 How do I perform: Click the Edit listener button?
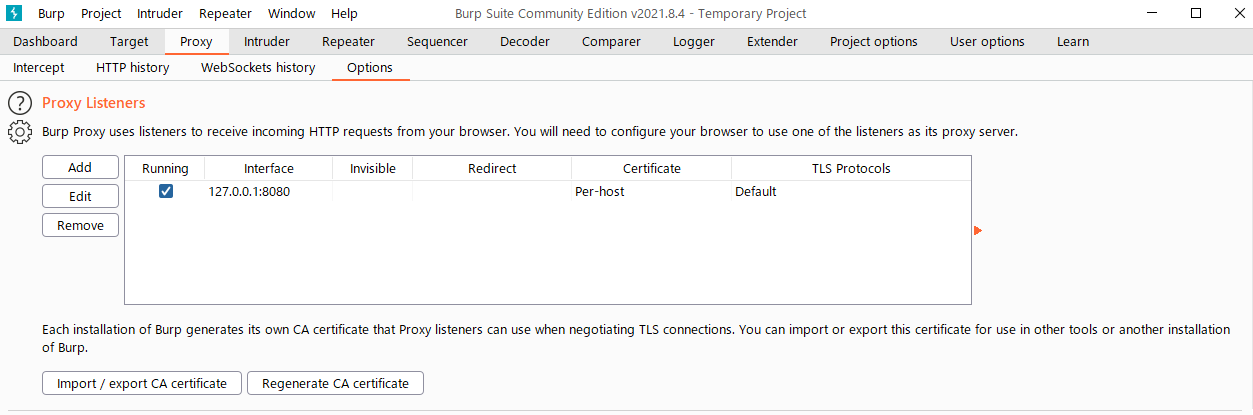[x=80, y=196]
